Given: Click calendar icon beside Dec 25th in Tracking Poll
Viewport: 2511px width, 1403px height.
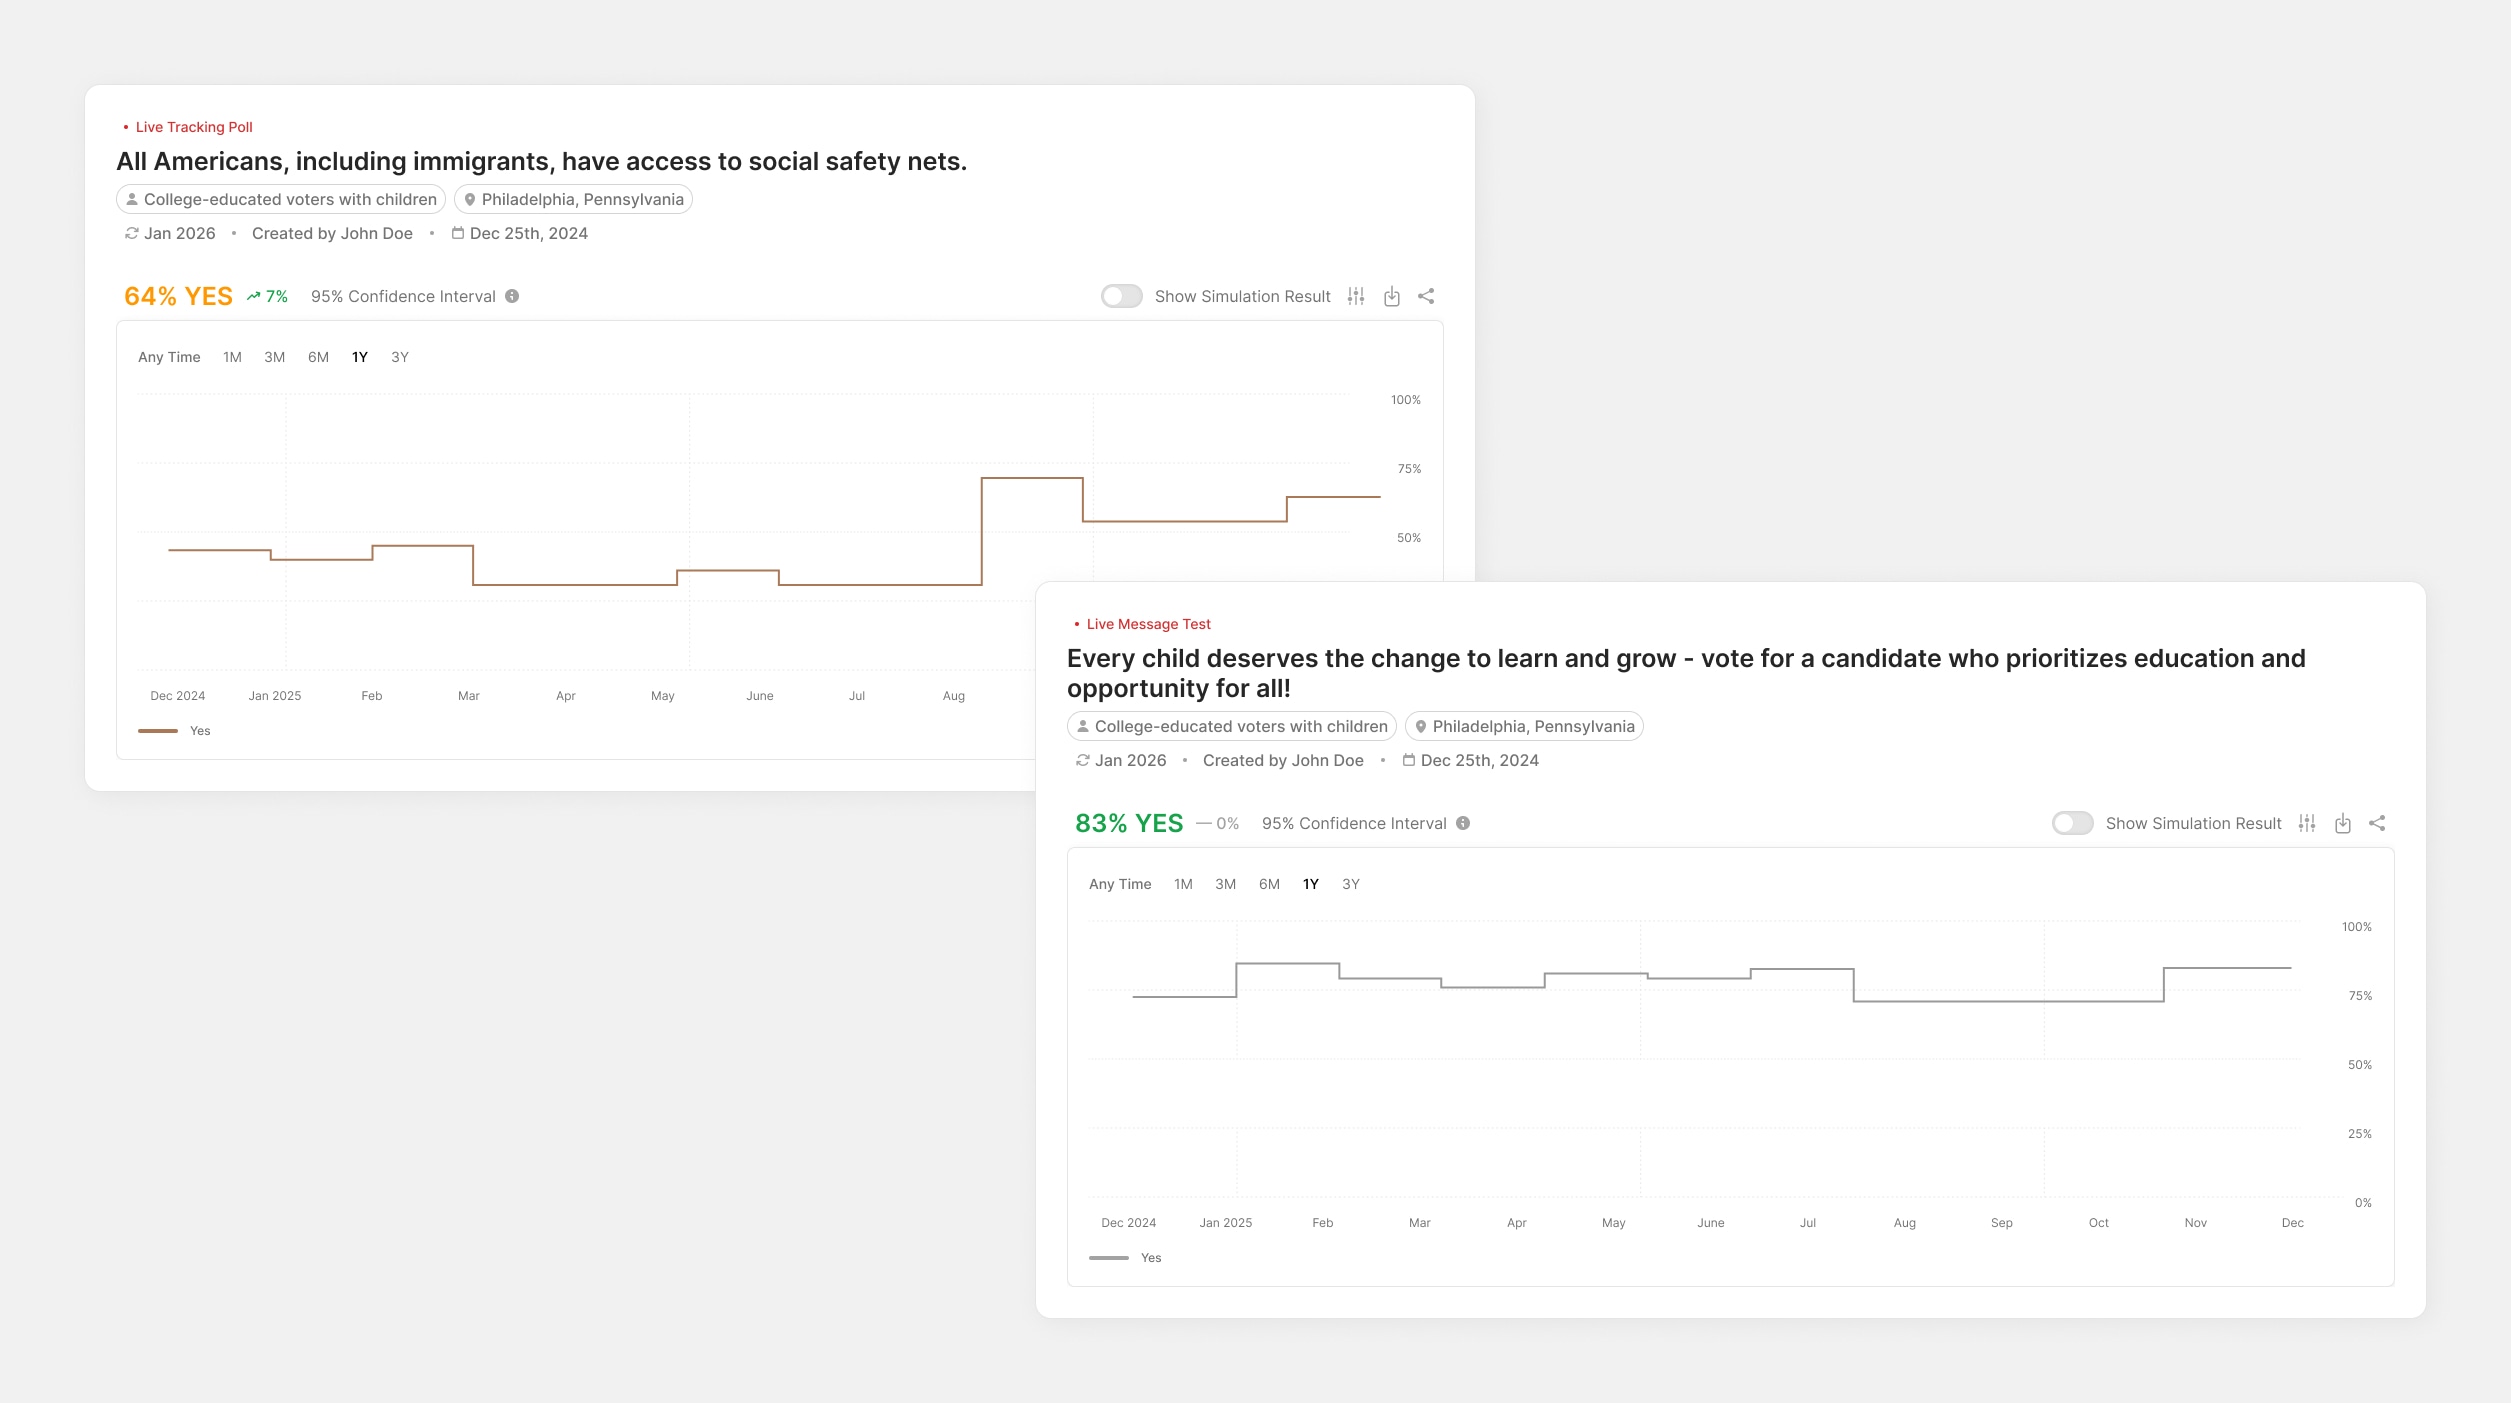Looking at the screenshot, I should pos(458,233).
